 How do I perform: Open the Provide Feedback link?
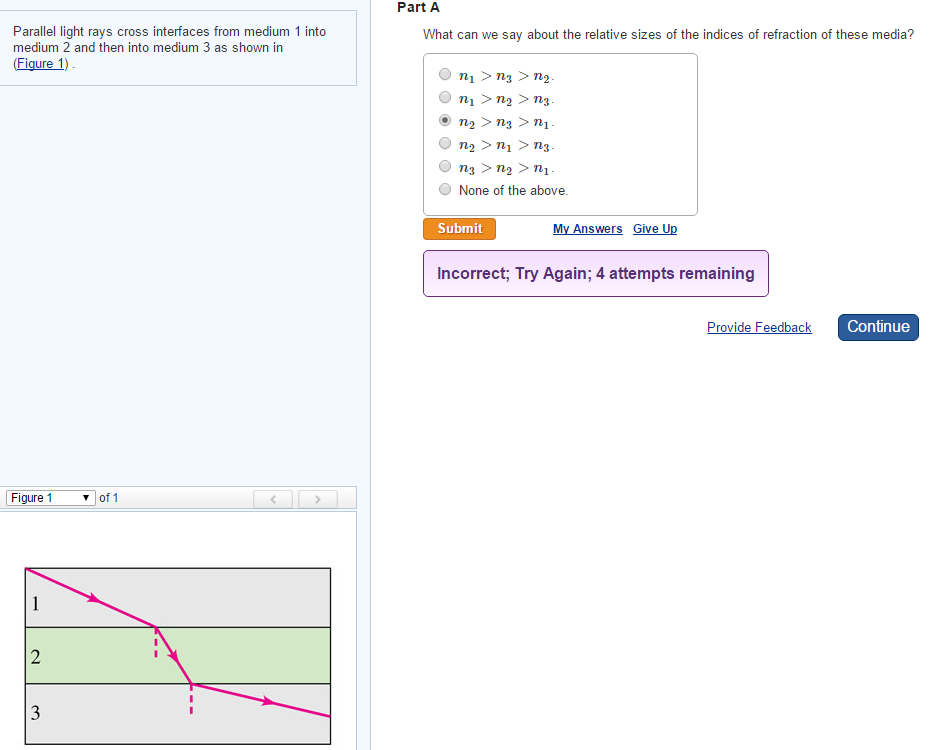759,328
